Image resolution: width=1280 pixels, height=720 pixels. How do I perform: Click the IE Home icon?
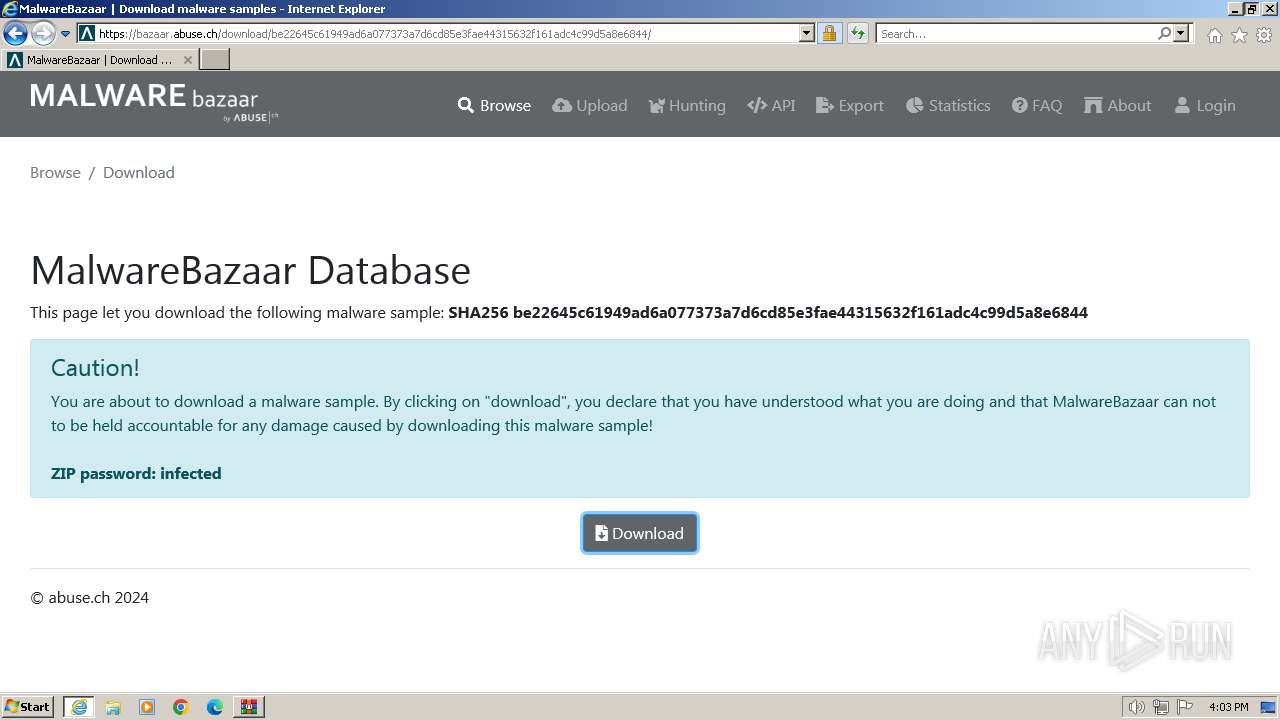pos(1214,35)
